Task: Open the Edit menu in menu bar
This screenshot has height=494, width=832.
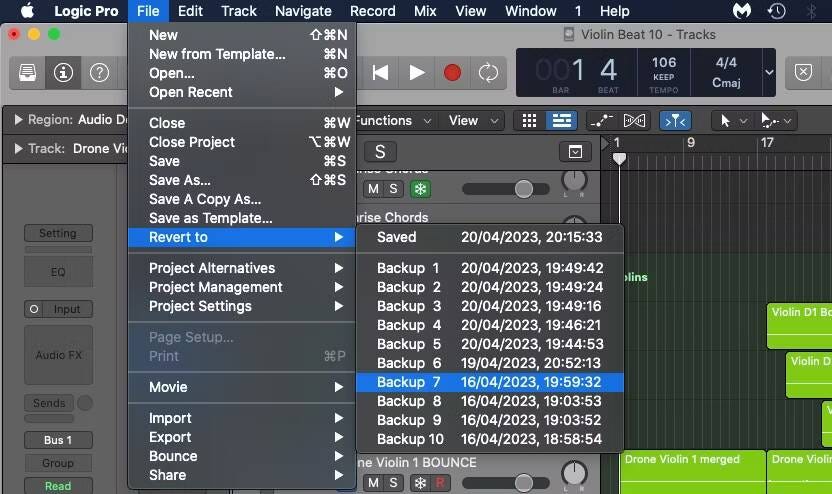Action: point(190,11)
